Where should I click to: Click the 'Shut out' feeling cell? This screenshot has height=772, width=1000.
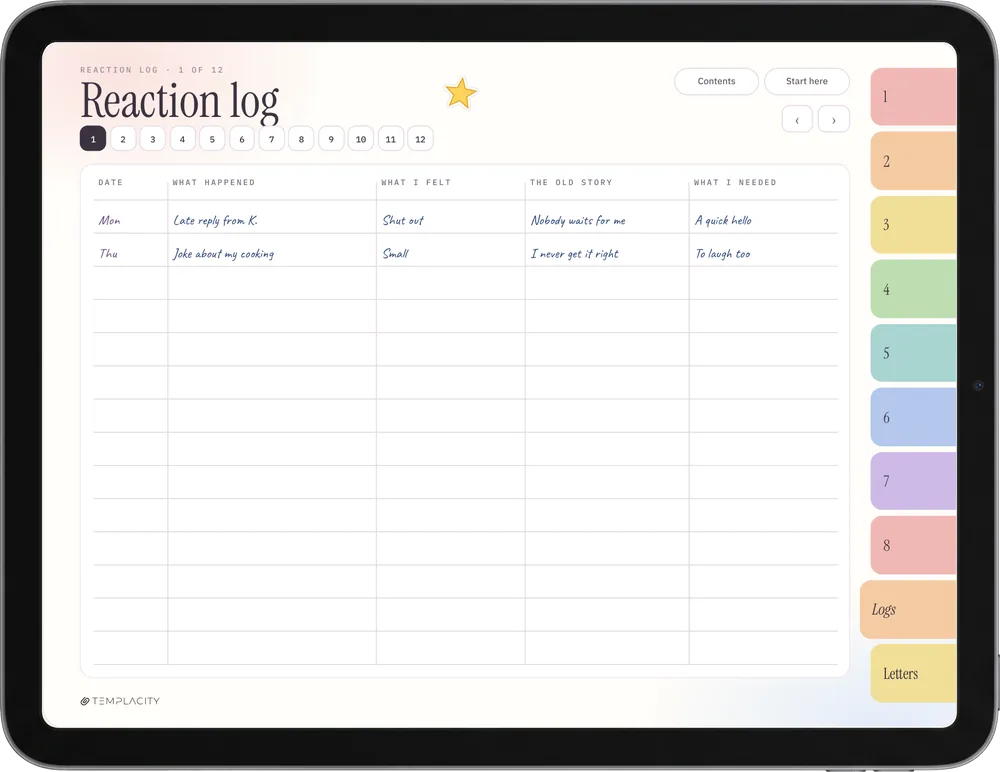(x=403, y=220)
